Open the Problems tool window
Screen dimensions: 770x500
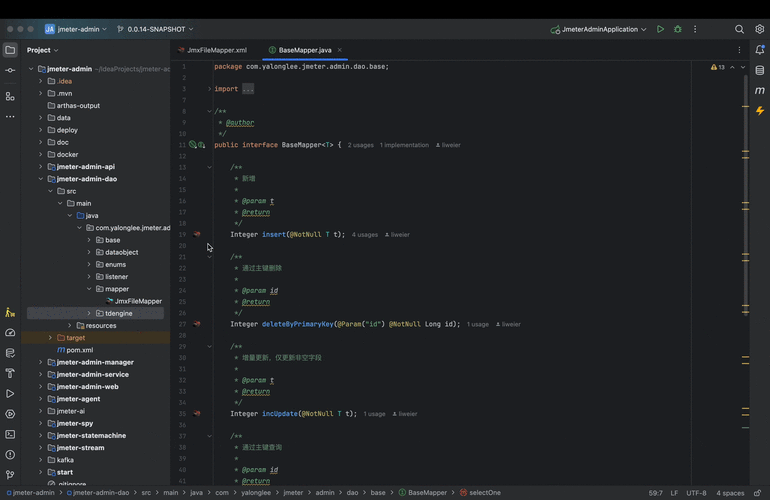pyautogui.click(x=10, y=454)
